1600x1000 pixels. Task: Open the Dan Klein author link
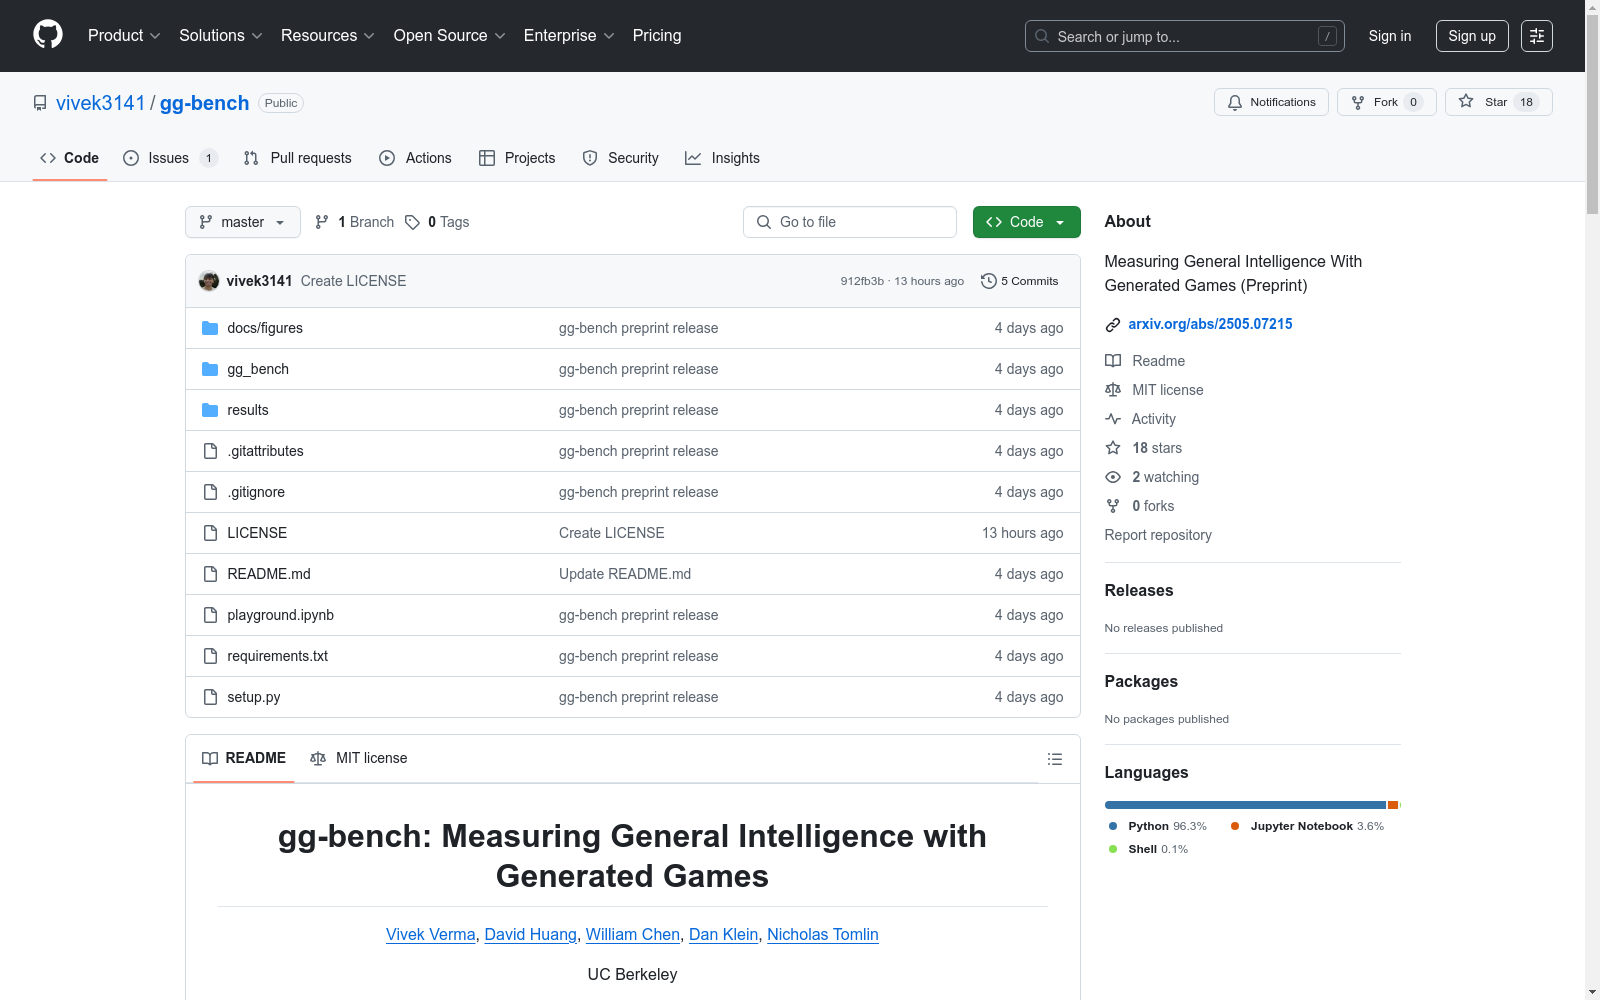(x=724, y=934)
